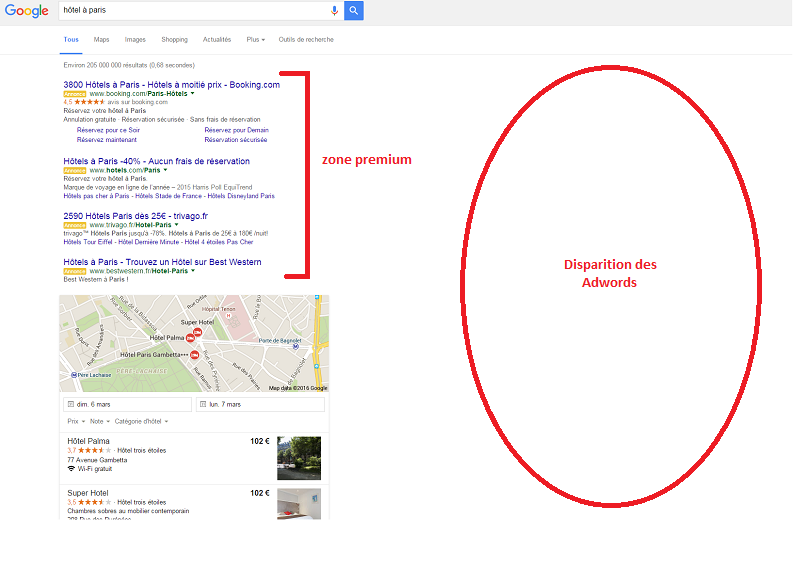This screenshot has width=794, height=564.
Task: Expand the booking.com URL dropdown arrow
Action: (192, 94)
